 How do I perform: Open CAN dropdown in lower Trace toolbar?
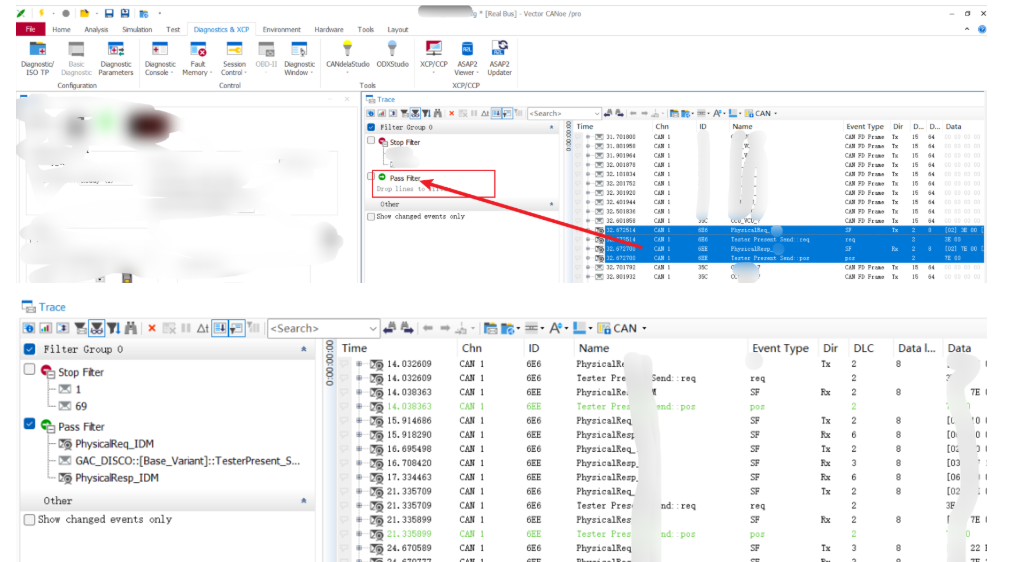(644, 328)
